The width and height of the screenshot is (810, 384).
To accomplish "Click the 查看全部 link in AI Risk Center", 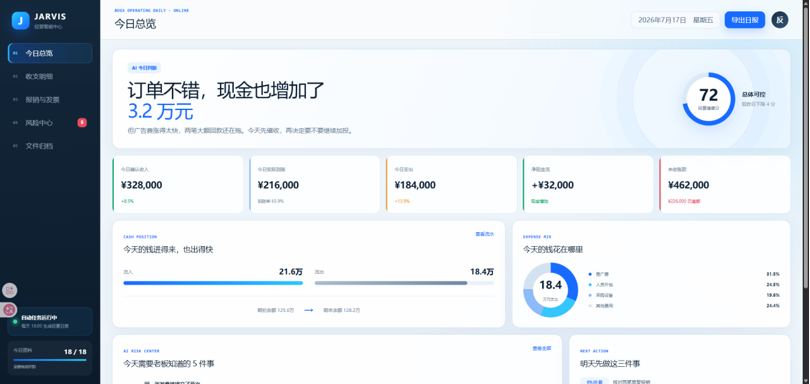I will tap(541, 348).
